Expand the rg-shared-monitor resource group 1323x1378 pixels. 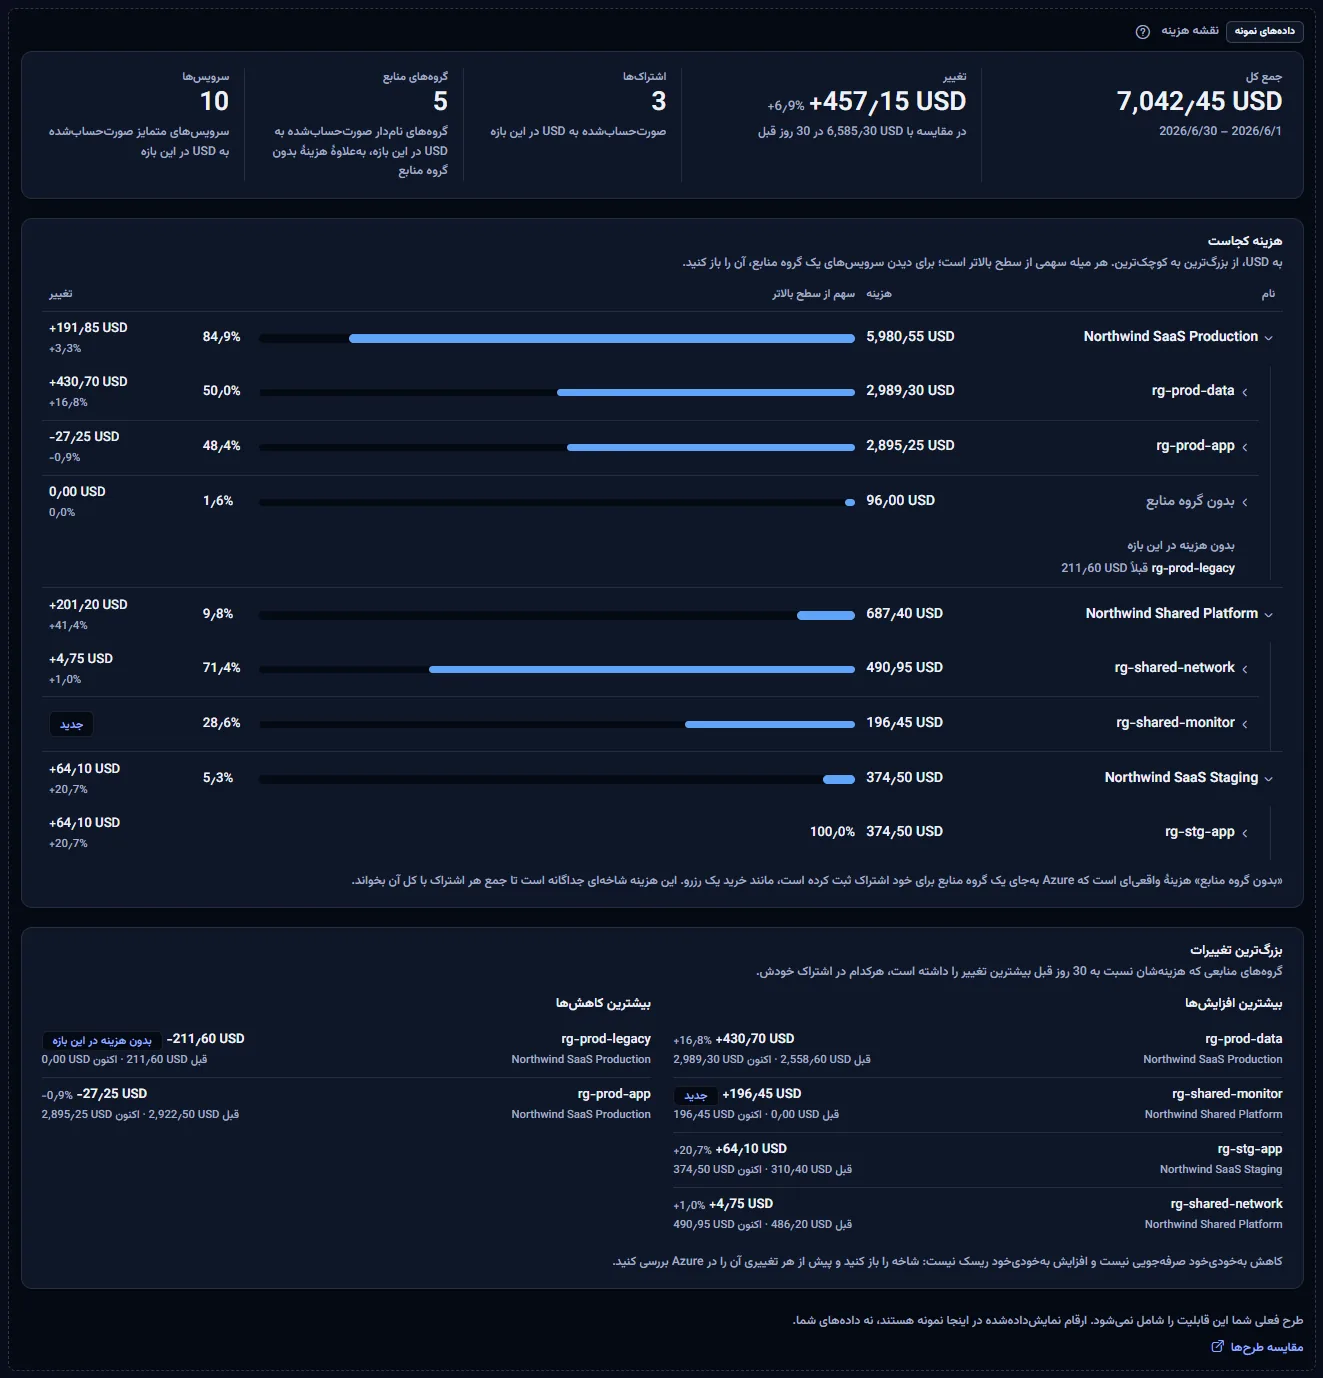pyautogui.click(x=1244, y=724)
